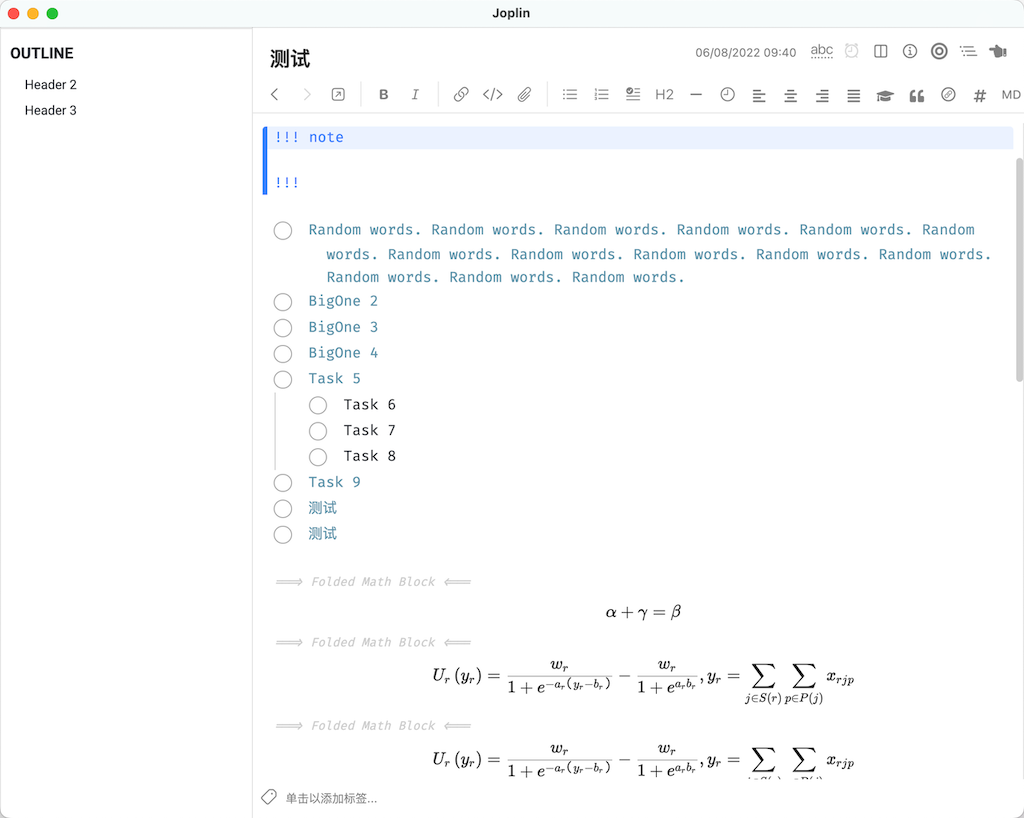Apply H2 heading format
The image size is (1024, 818).
pos(664,95)
